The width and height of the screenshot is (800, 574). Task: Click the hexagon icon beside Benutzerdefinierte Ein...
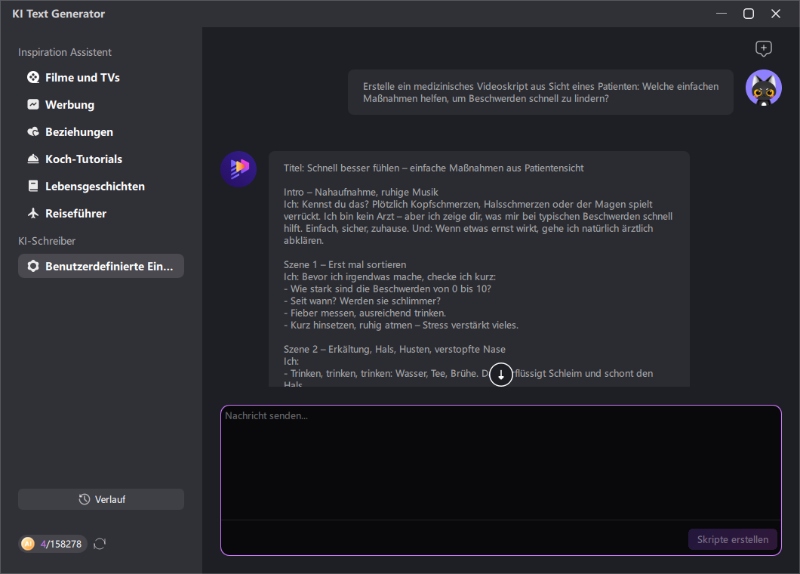(33, 266)
